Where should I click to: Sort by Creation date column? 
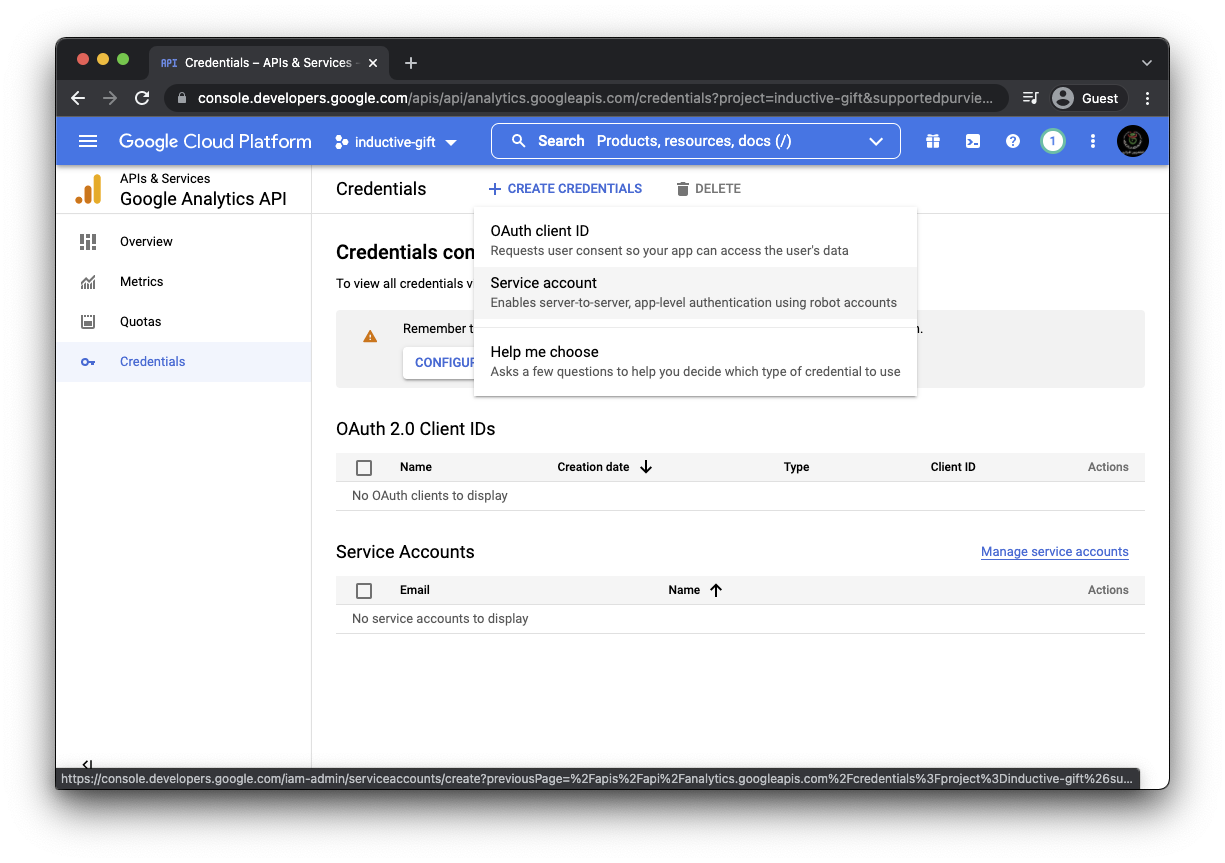[593, 467]
